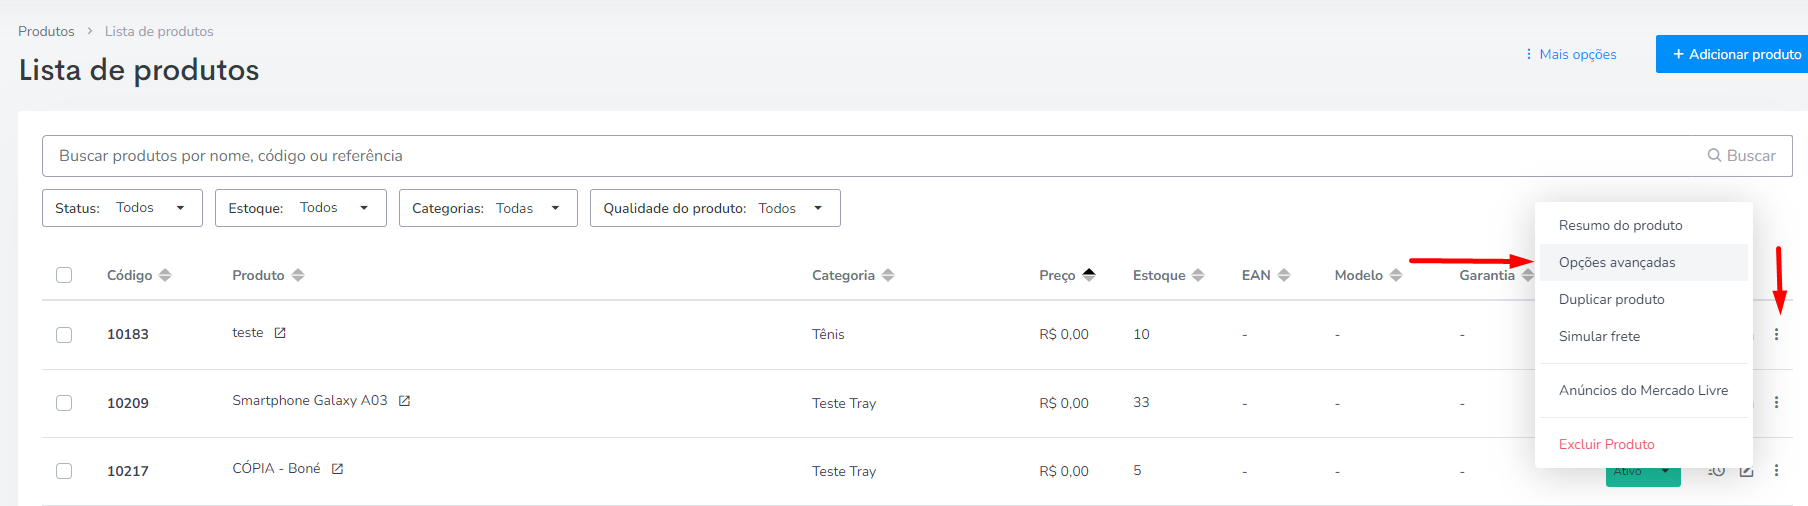Open Anúncios do Mercado Livre entry

(x=1643, y=390)
